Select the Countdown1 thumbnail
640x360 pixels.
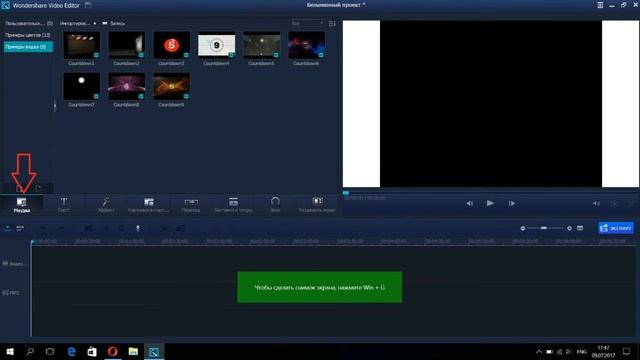[82, 45]
